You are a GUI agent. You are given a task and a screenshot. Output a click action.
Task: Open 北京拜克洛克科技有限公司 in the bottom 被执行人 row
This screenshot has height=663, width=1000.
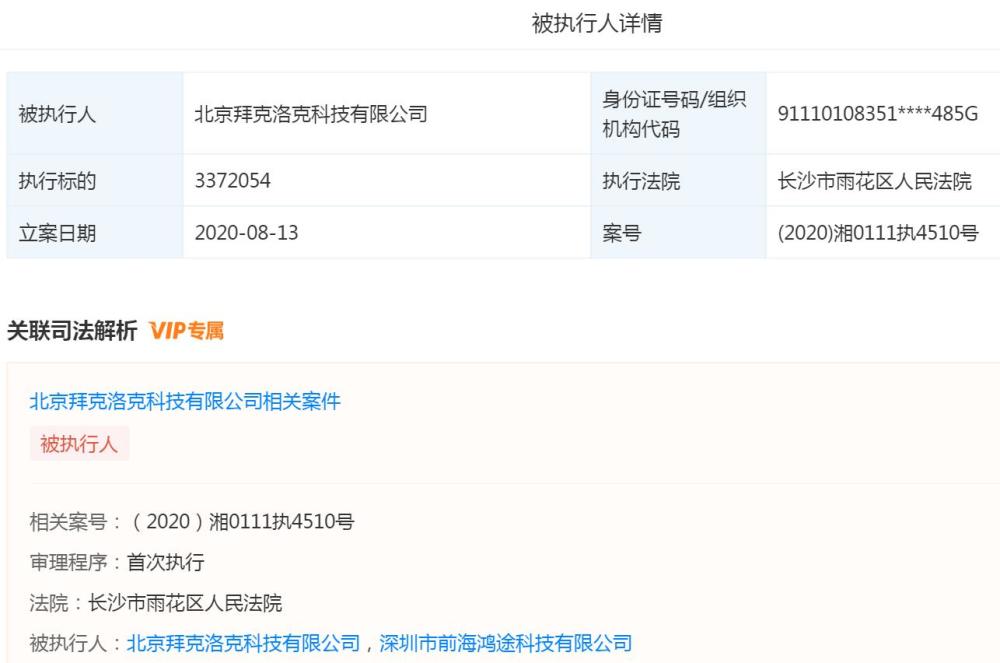(x=244, y=643)
